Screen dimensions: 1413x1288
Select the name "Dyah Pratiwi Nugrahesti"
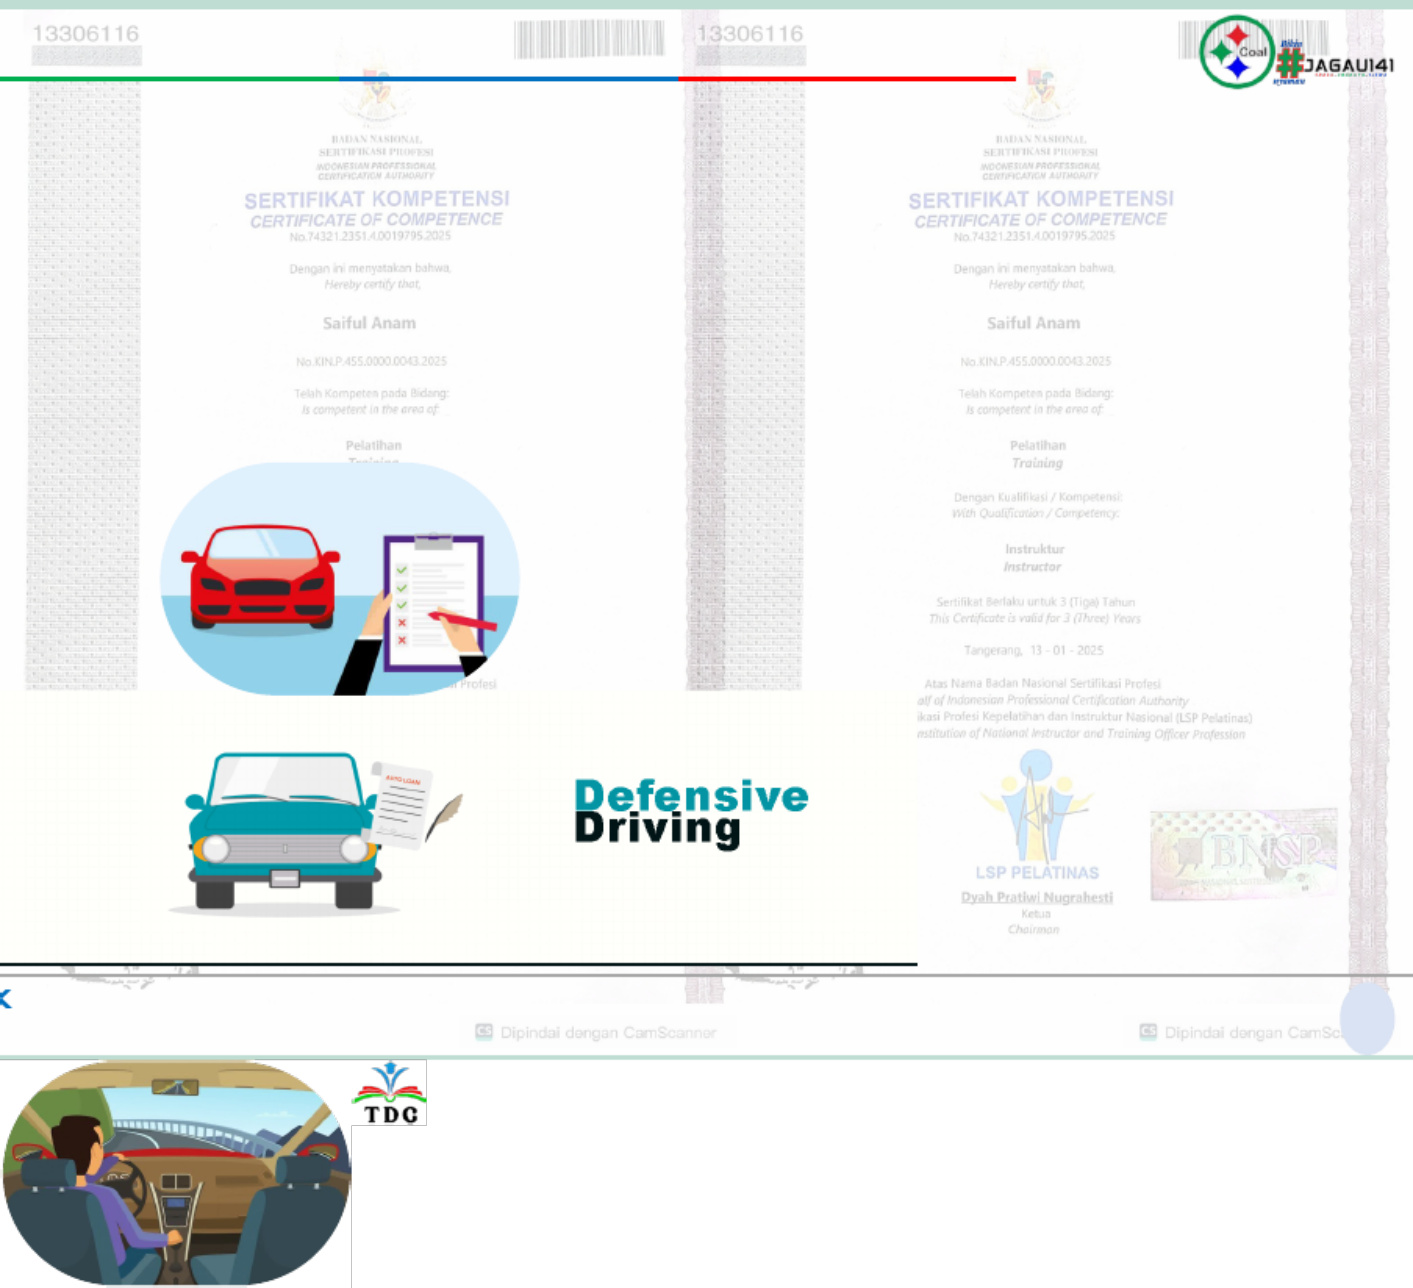[1037, 897]
